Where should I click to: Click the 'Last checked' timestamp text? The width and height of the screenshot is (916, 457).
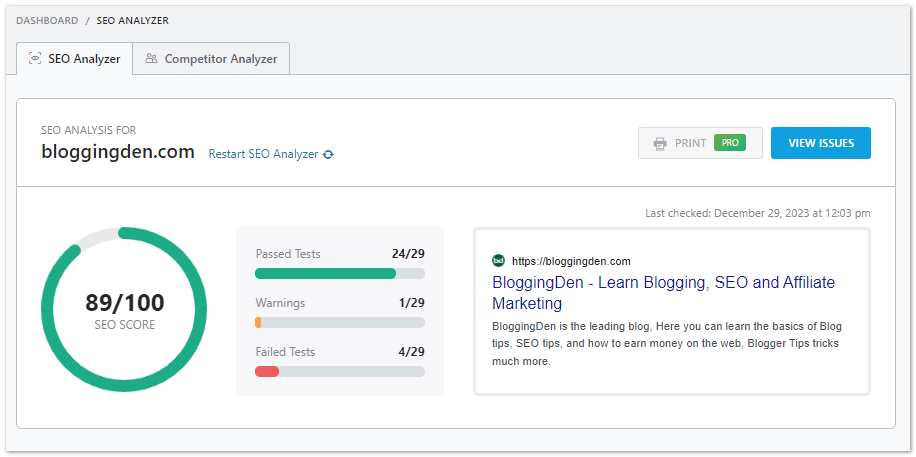(758, 213)
